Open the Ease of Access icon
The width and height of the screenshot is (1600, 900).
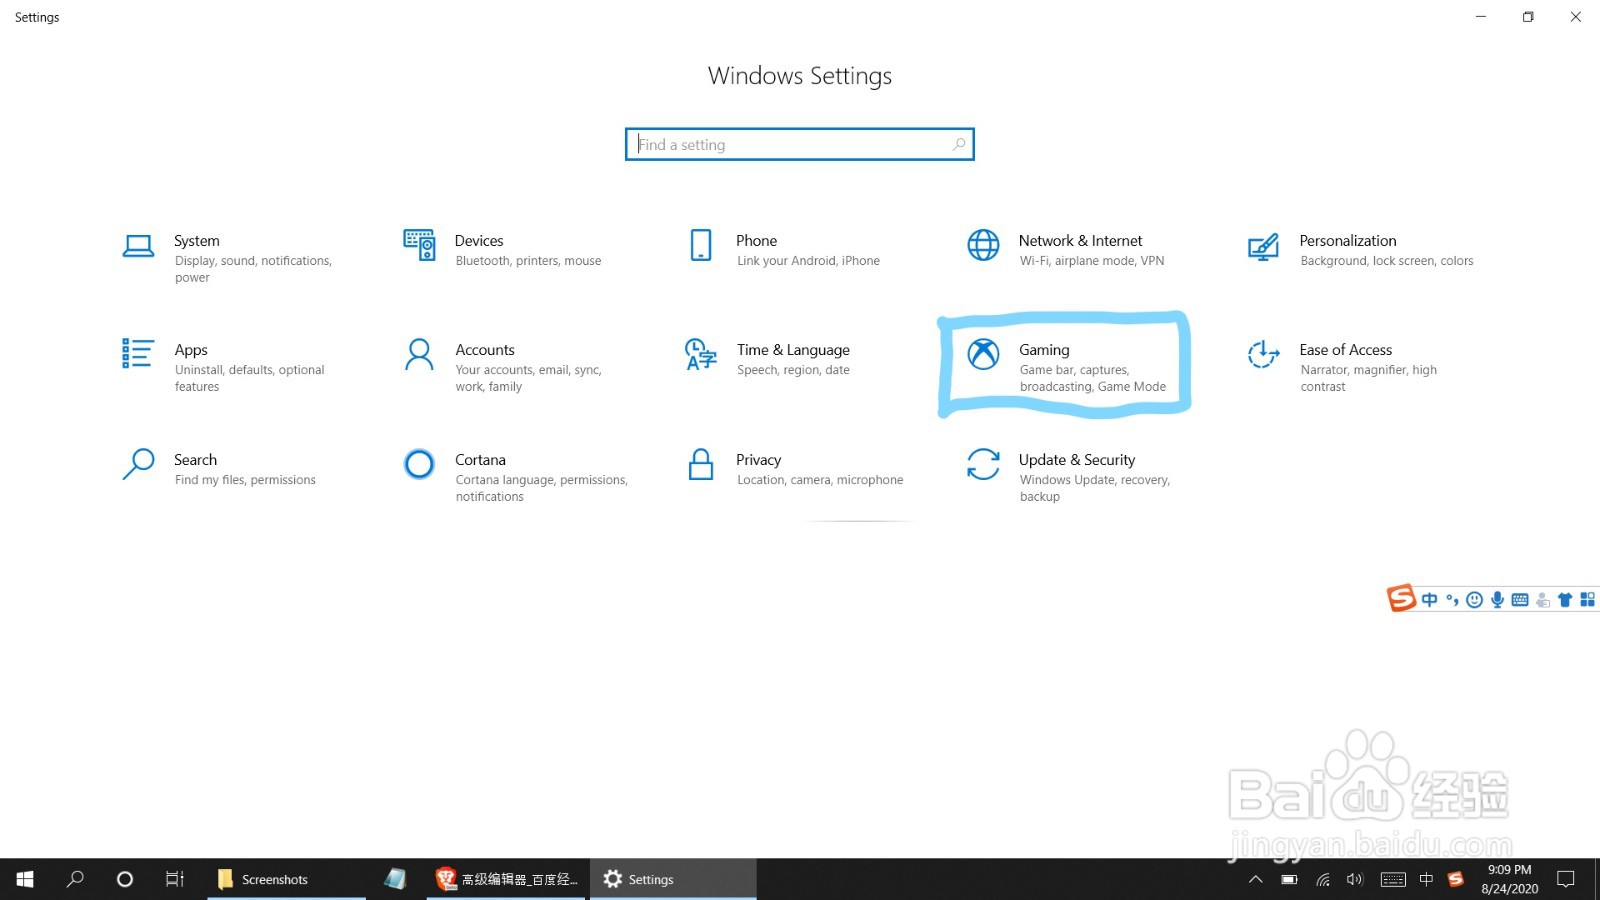pos(1263,354)
